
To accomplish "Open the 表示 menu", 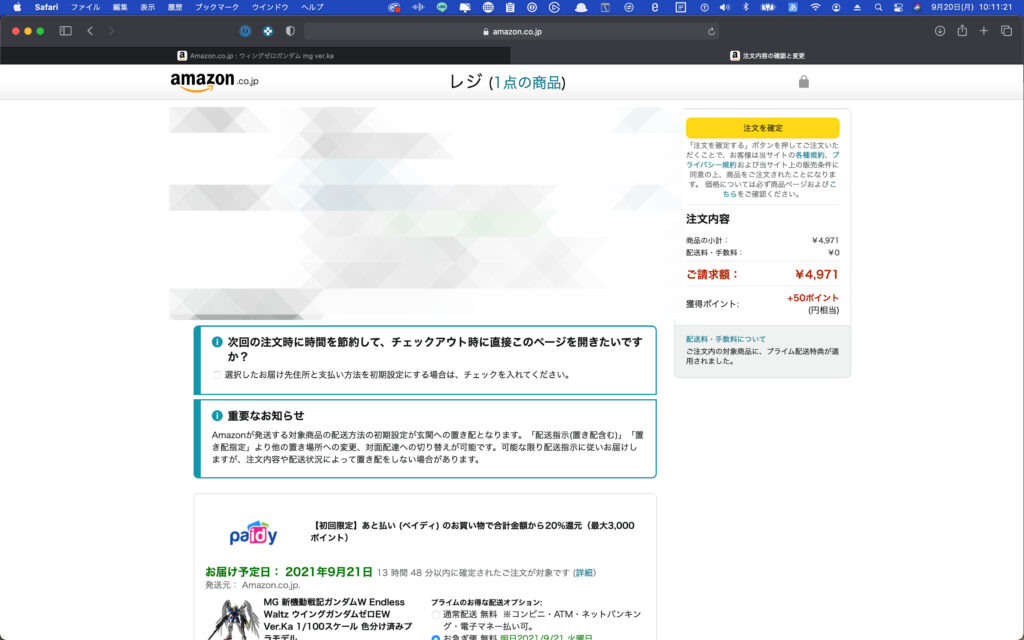I will tap(148, 7).
